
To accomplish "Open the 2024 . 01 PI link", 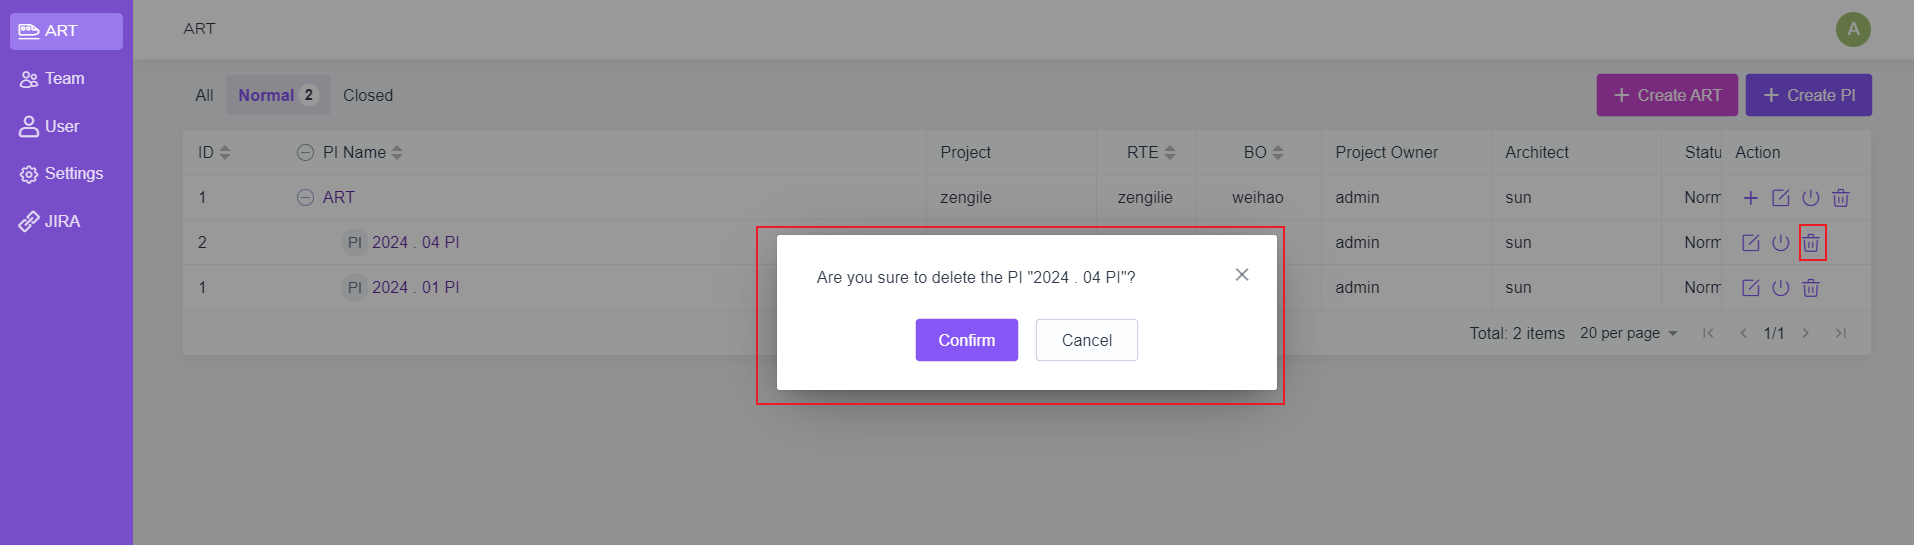I will tap(415, 288).
